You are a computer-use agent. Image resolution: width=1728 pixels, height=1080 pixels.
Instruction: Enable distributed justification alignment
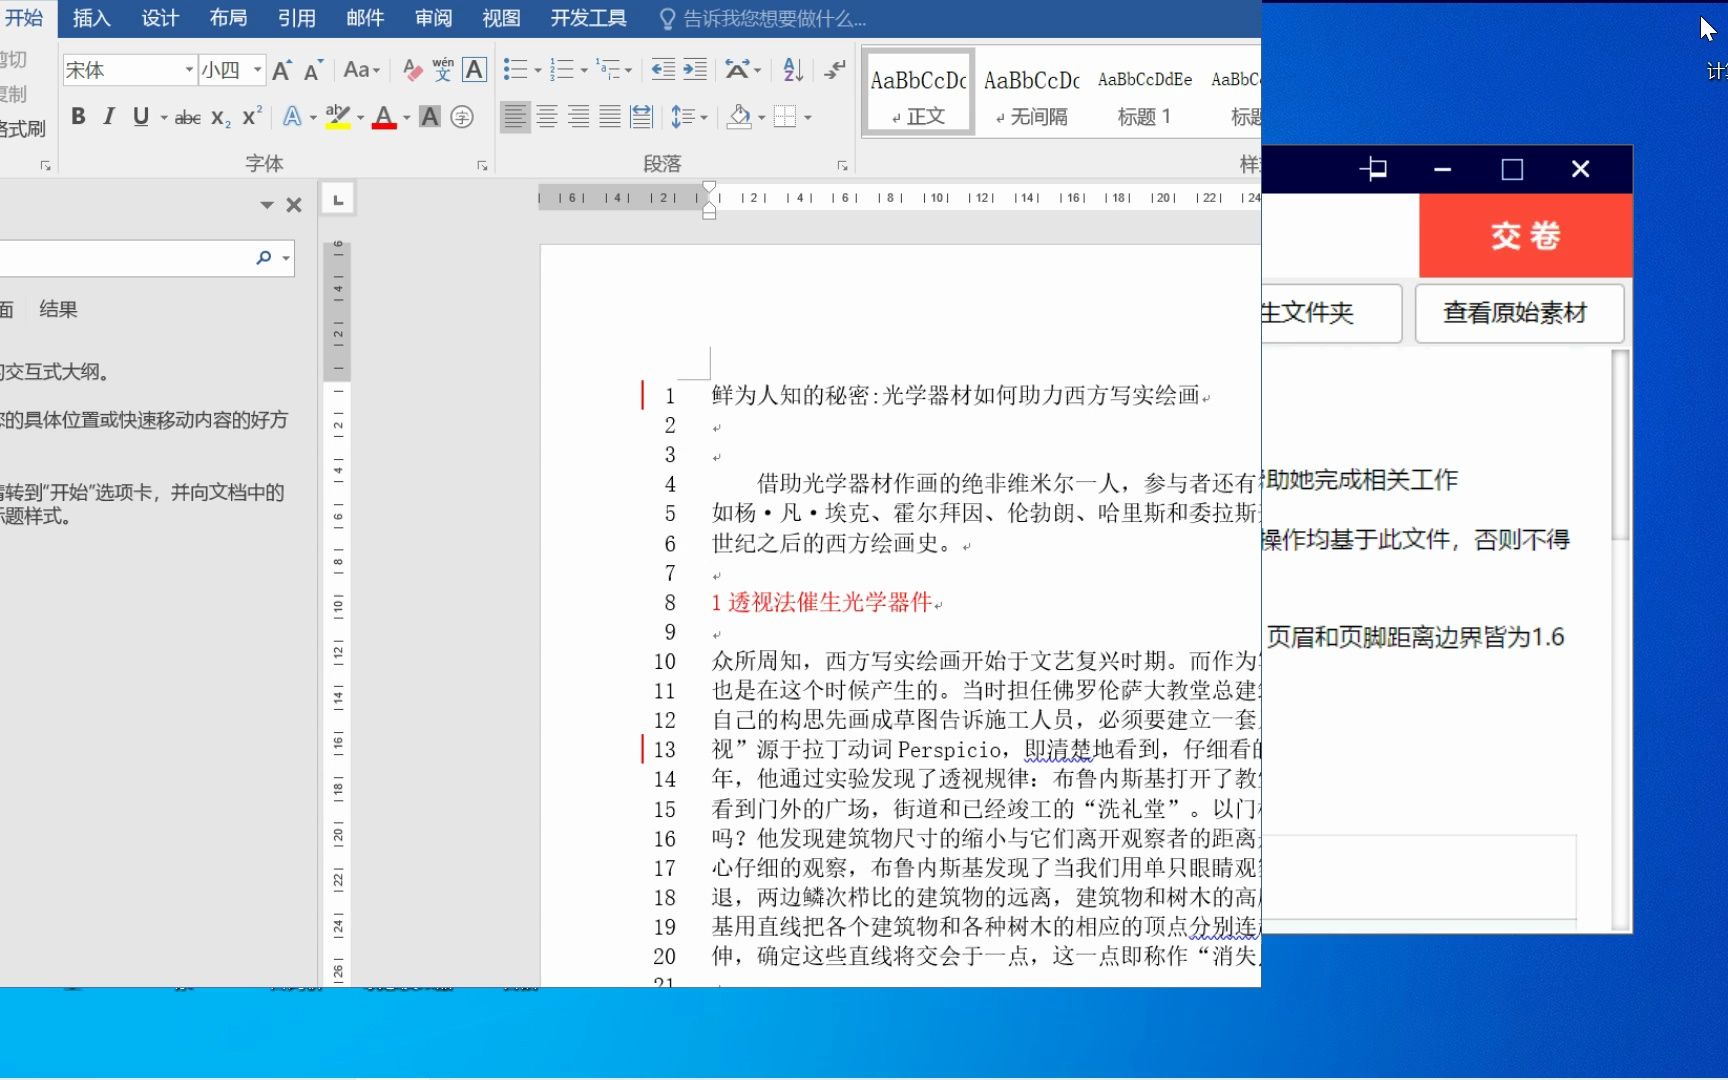click(641, 117)
